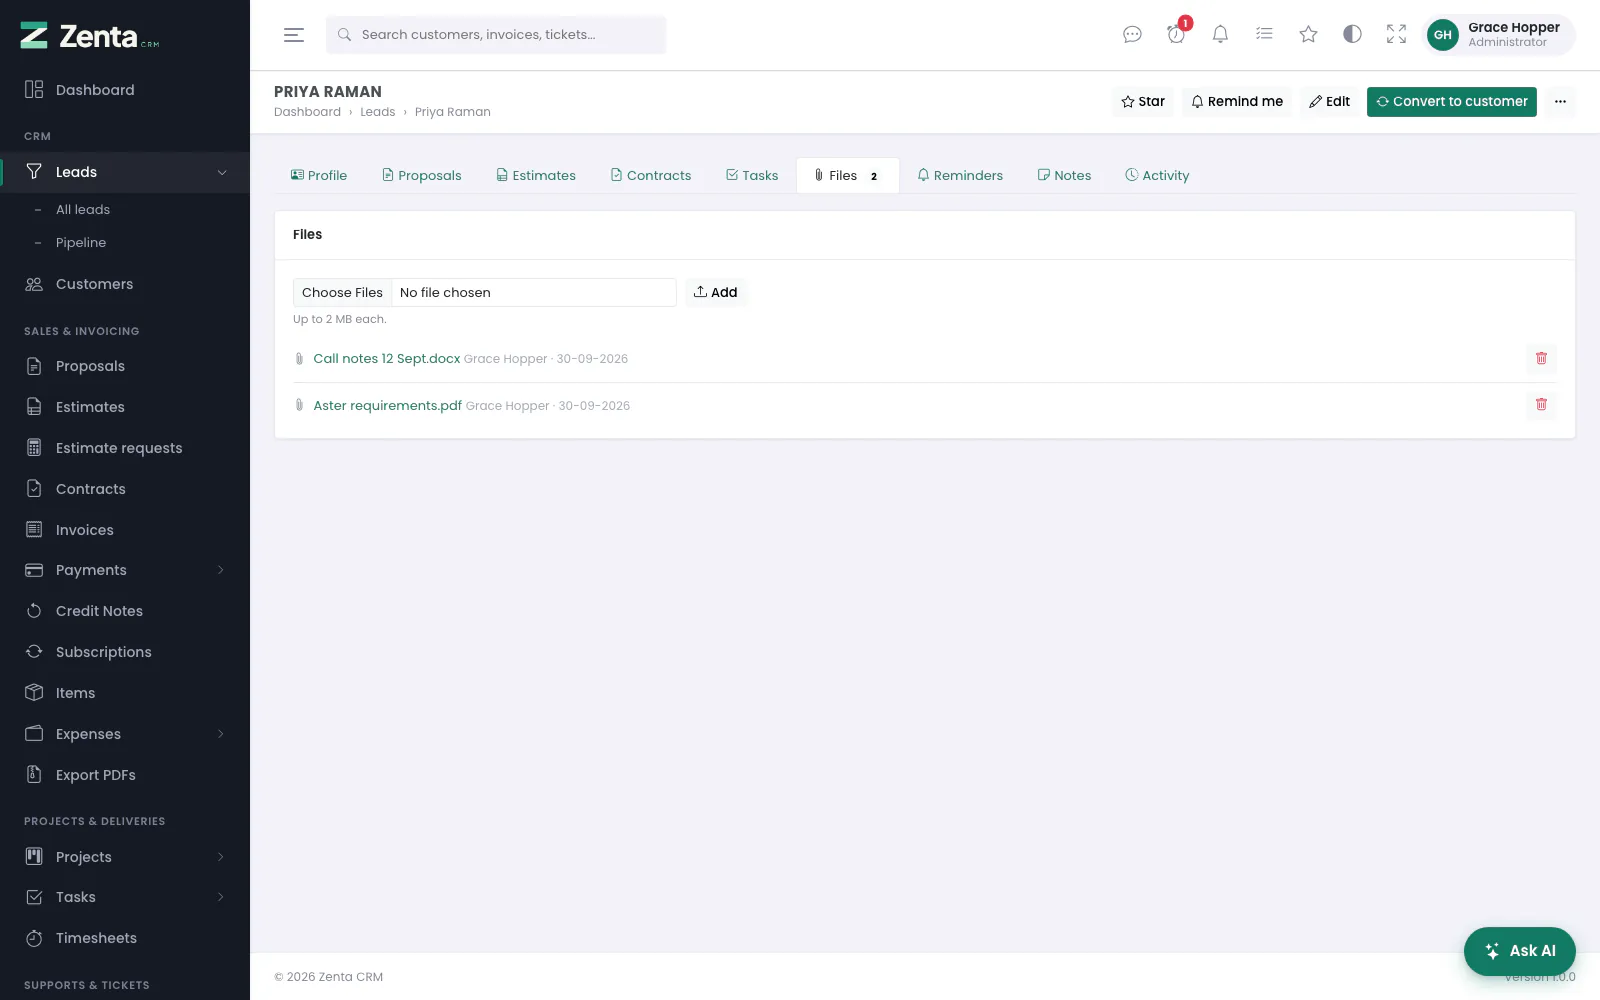Enter fullscreen mode icon
The height and width of the screenshot is (1000, 1600).
(1396, 35)
